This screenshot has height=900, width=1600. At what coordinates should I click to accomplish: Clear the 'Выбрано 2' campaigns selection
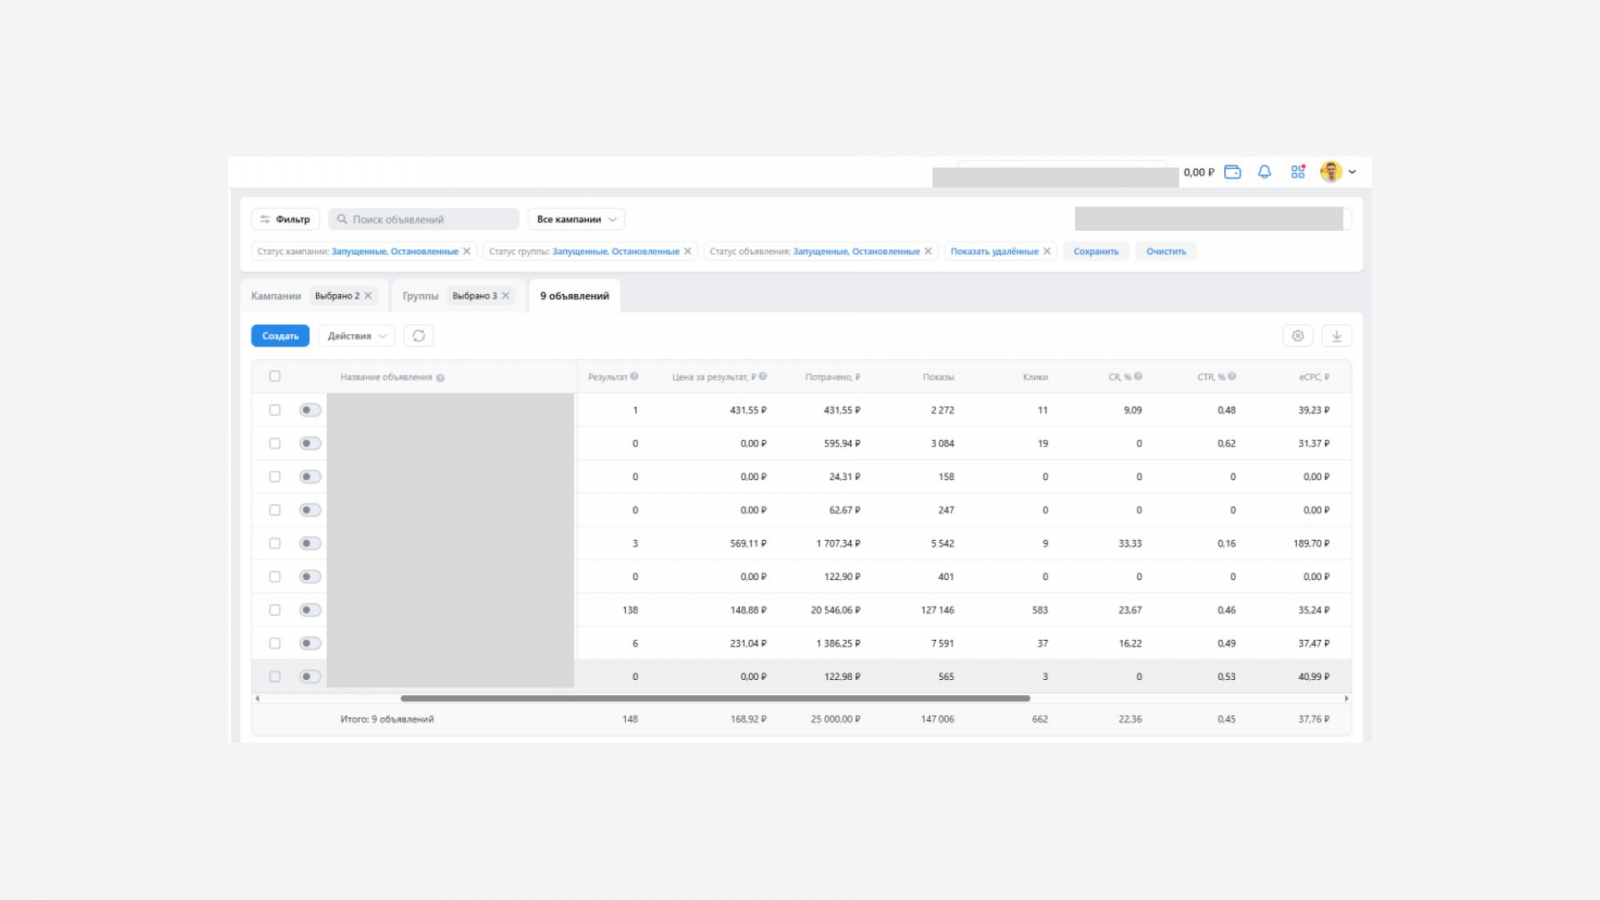[x=368, y=296]
